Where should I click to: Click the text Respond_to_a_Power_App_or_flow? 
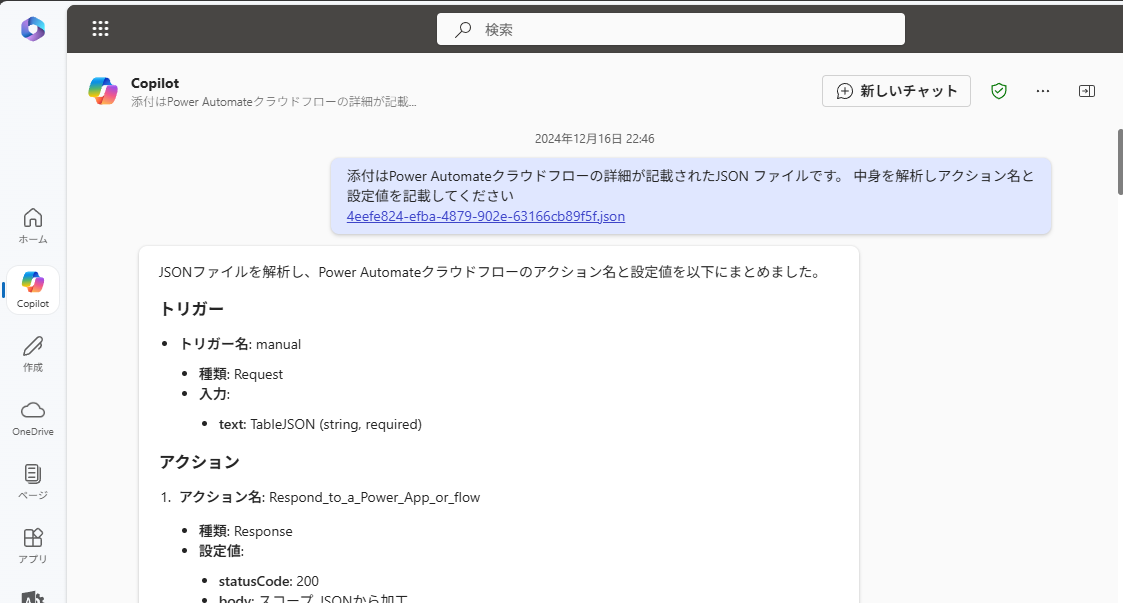(375, 497)
